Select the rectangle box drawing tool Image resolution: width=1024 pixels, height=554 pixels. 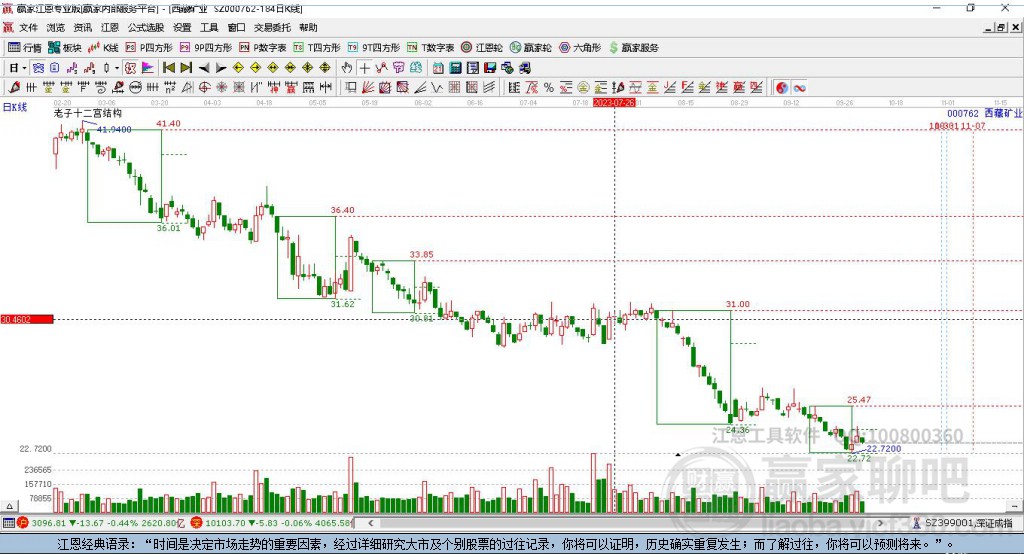point(351,88)
